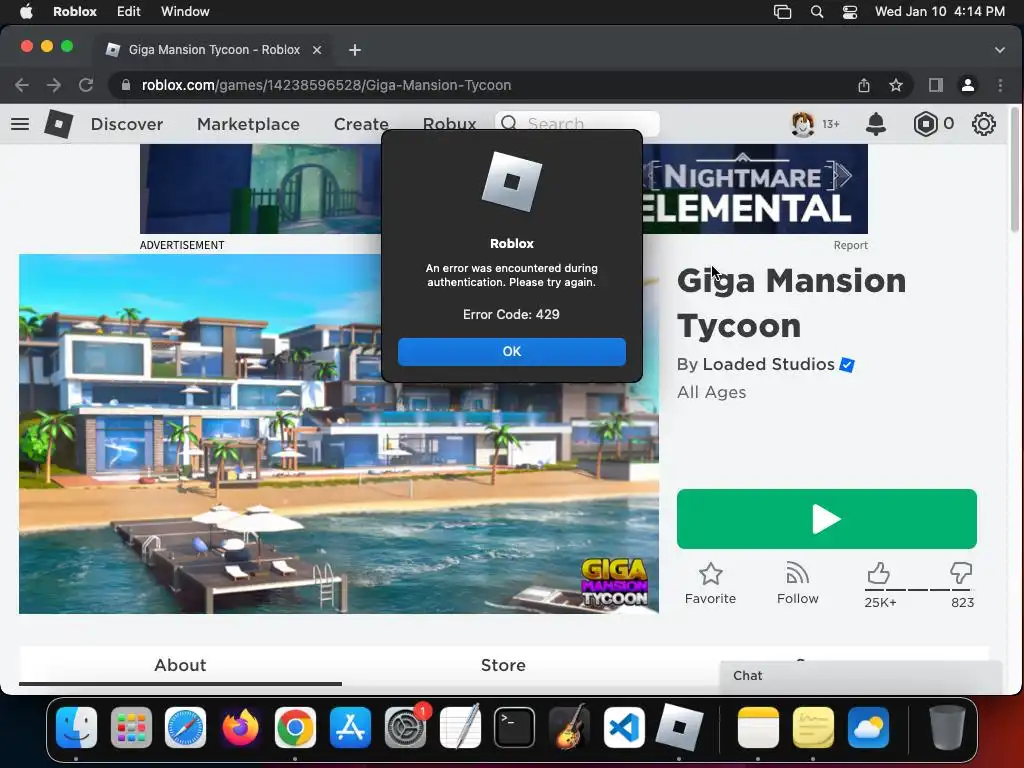Click the browser address bar URL

326,85
